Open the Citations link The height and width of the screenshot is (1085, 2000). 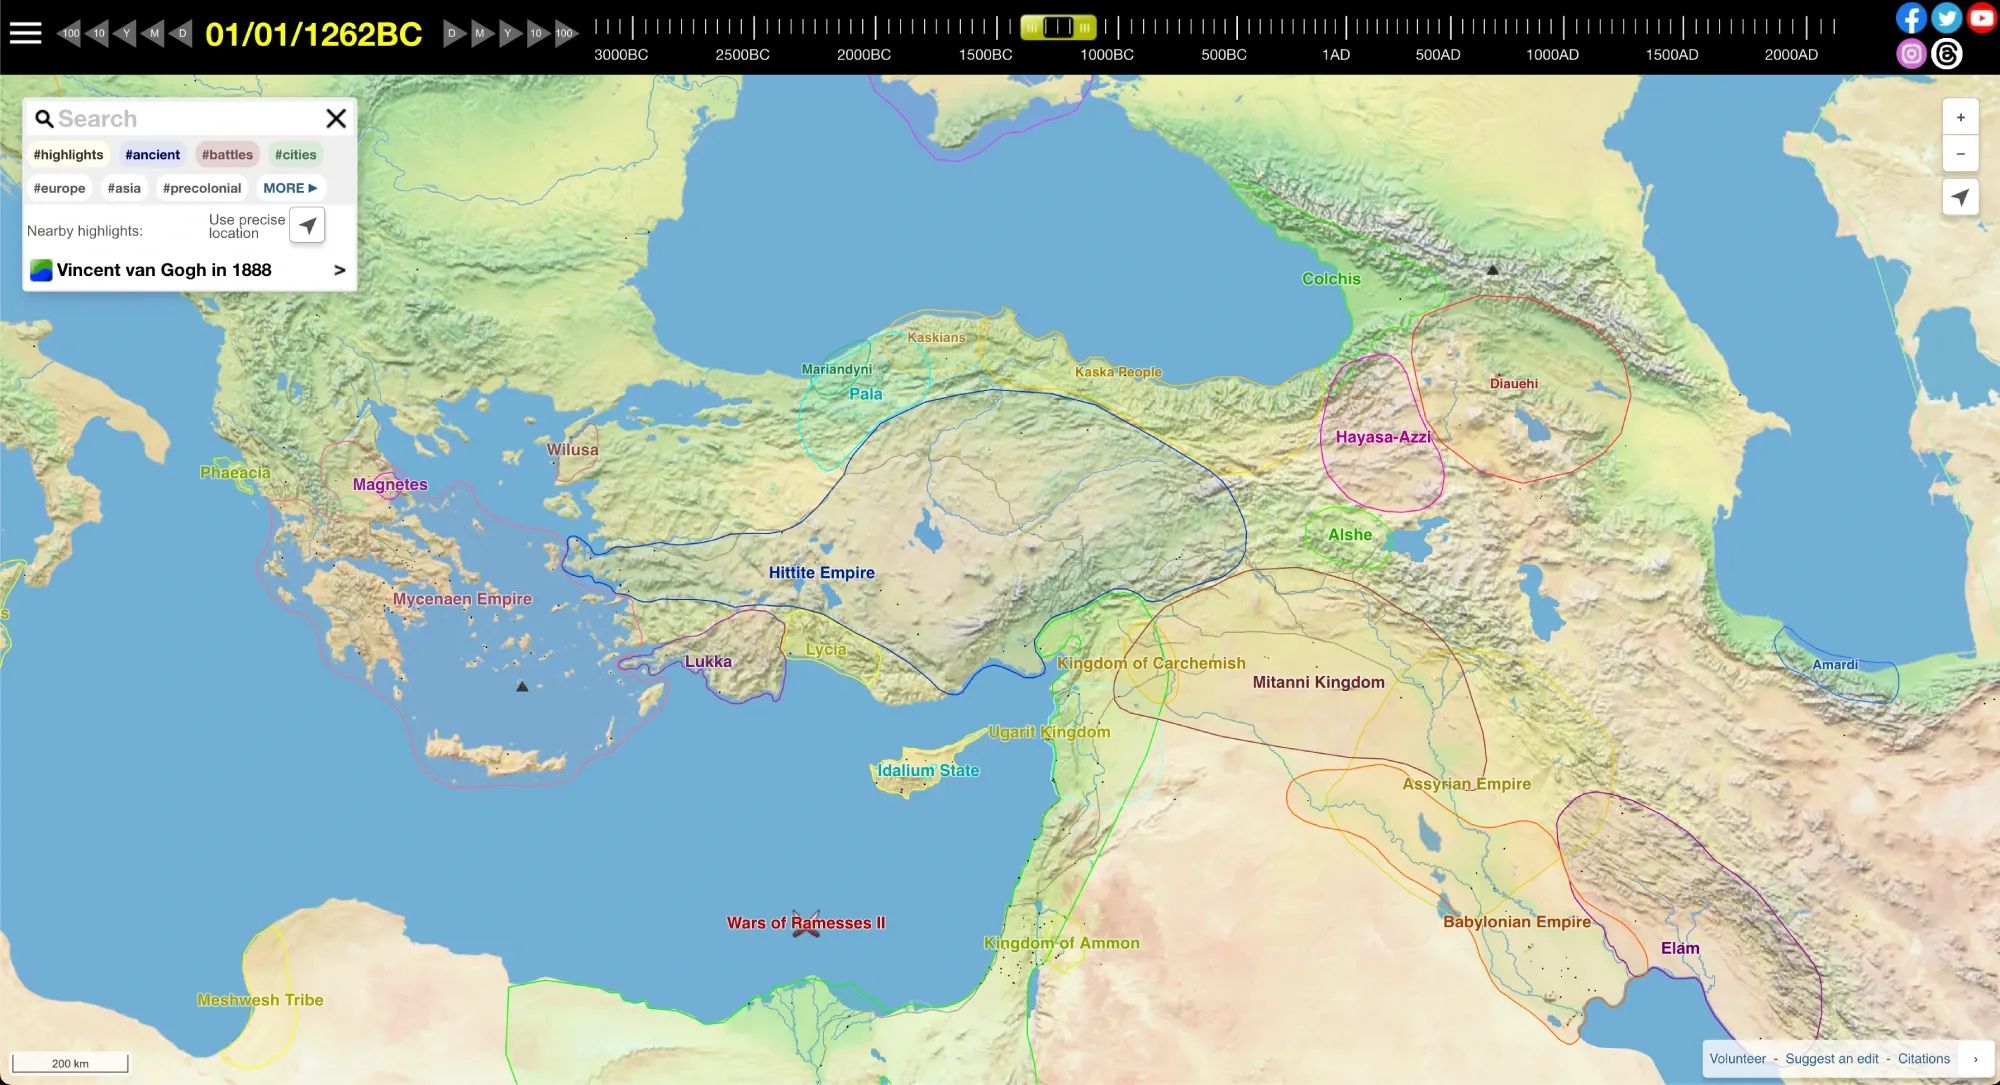1923,1059
